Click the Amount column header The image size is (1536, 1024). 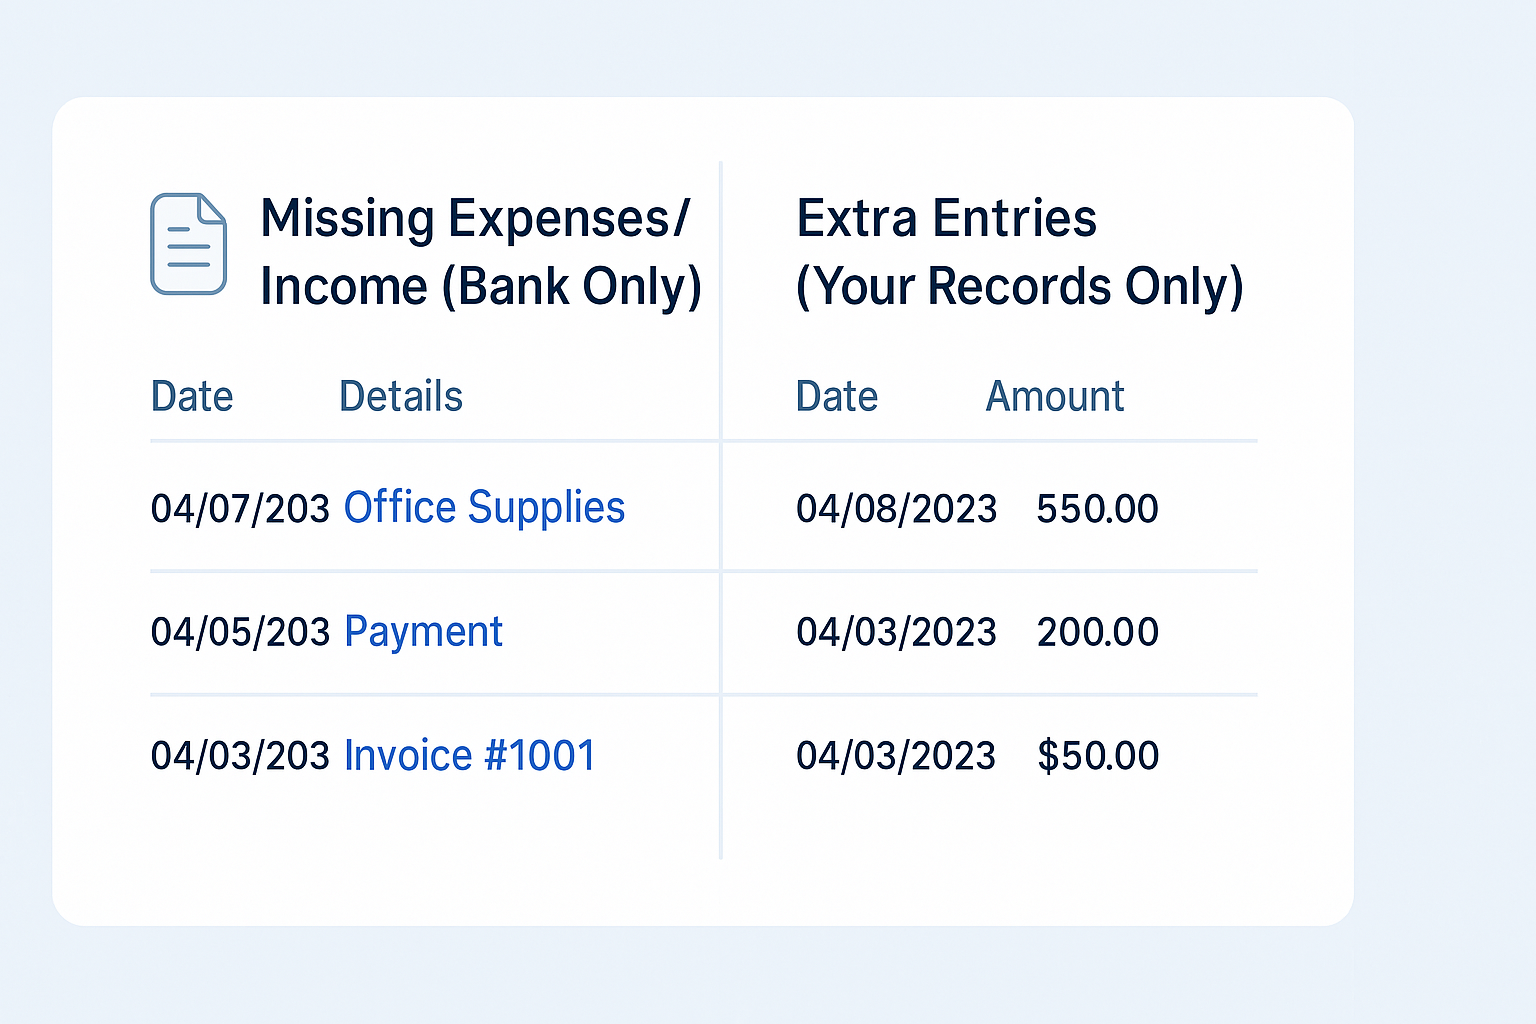(x=1055, y=397)
